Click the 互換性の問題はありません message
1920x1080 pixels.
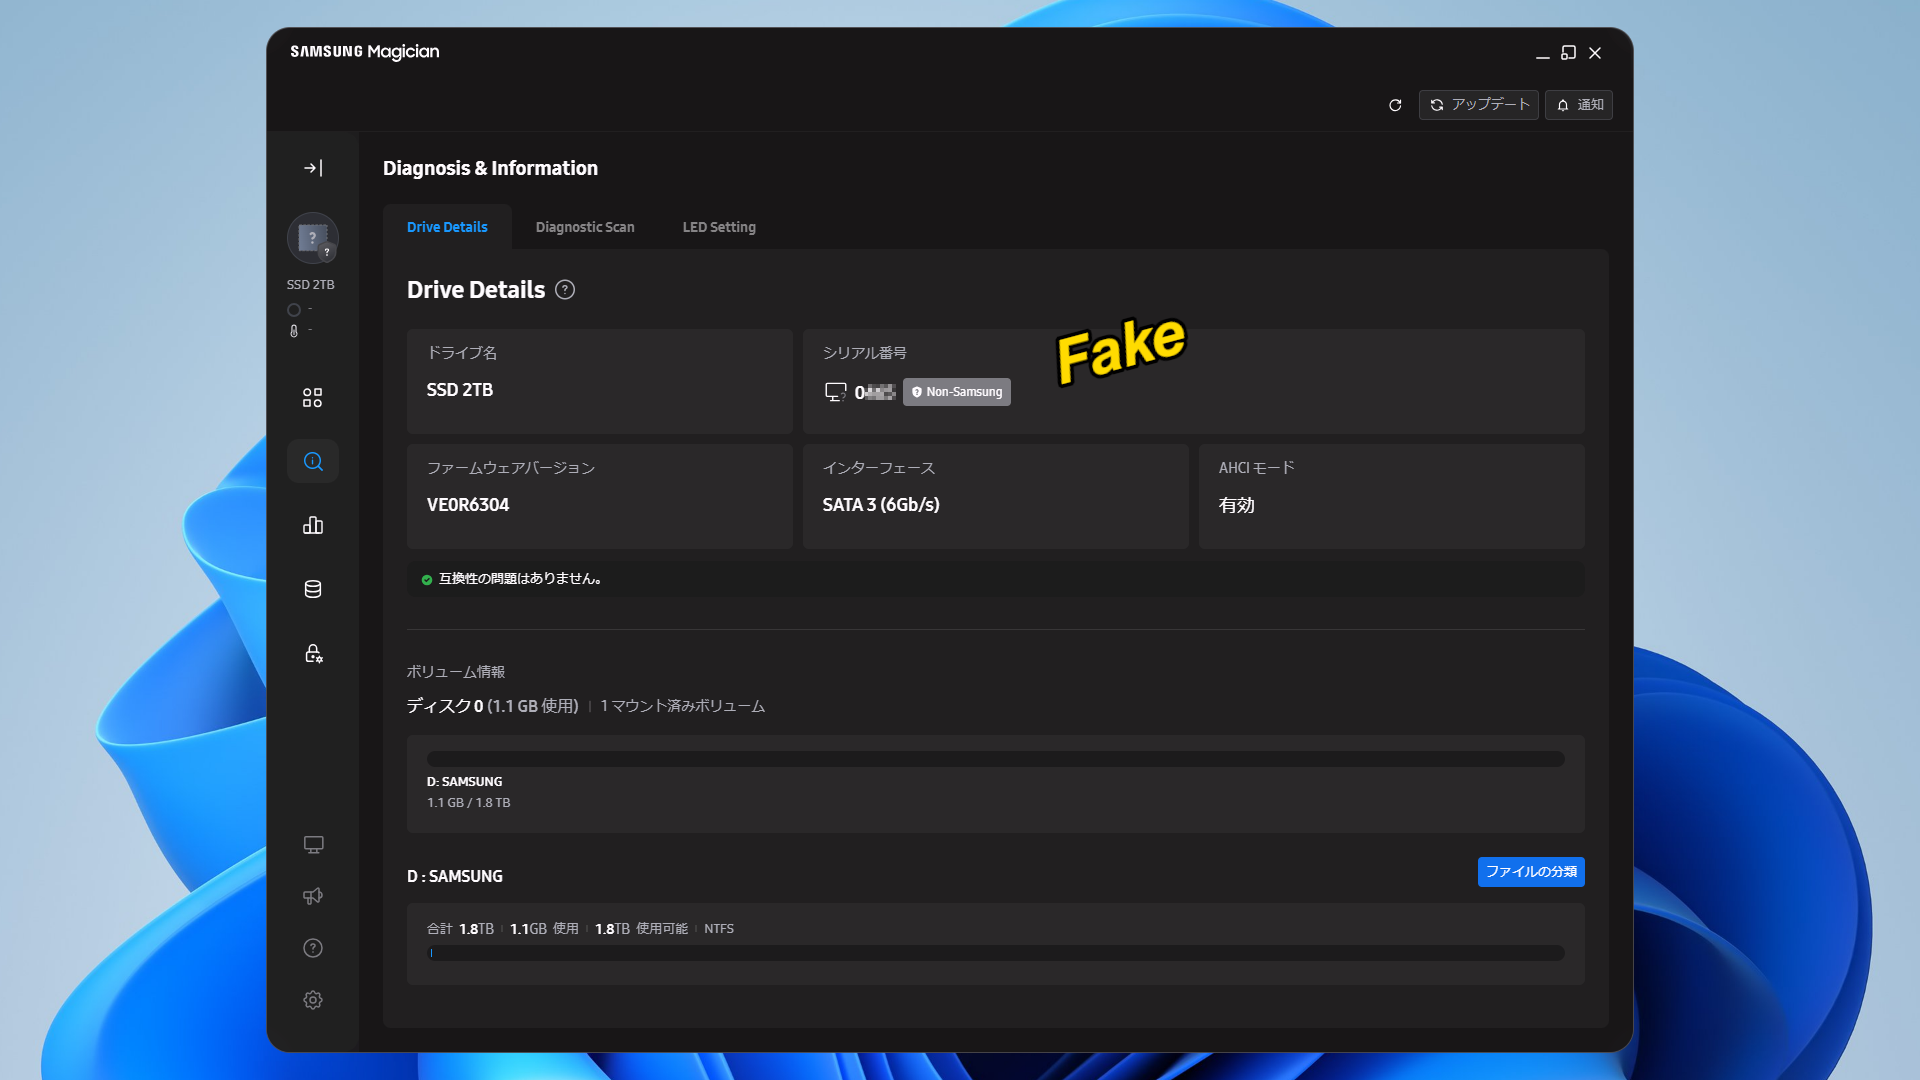520,579
